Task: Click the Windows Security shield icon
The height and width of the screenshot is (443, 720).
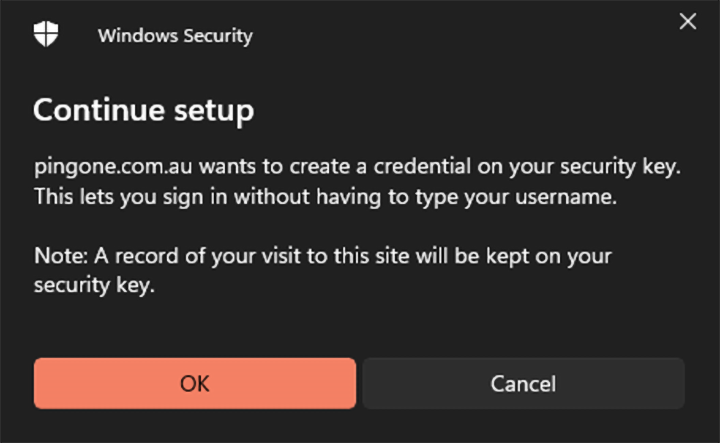Action: [x=46, y=35]
